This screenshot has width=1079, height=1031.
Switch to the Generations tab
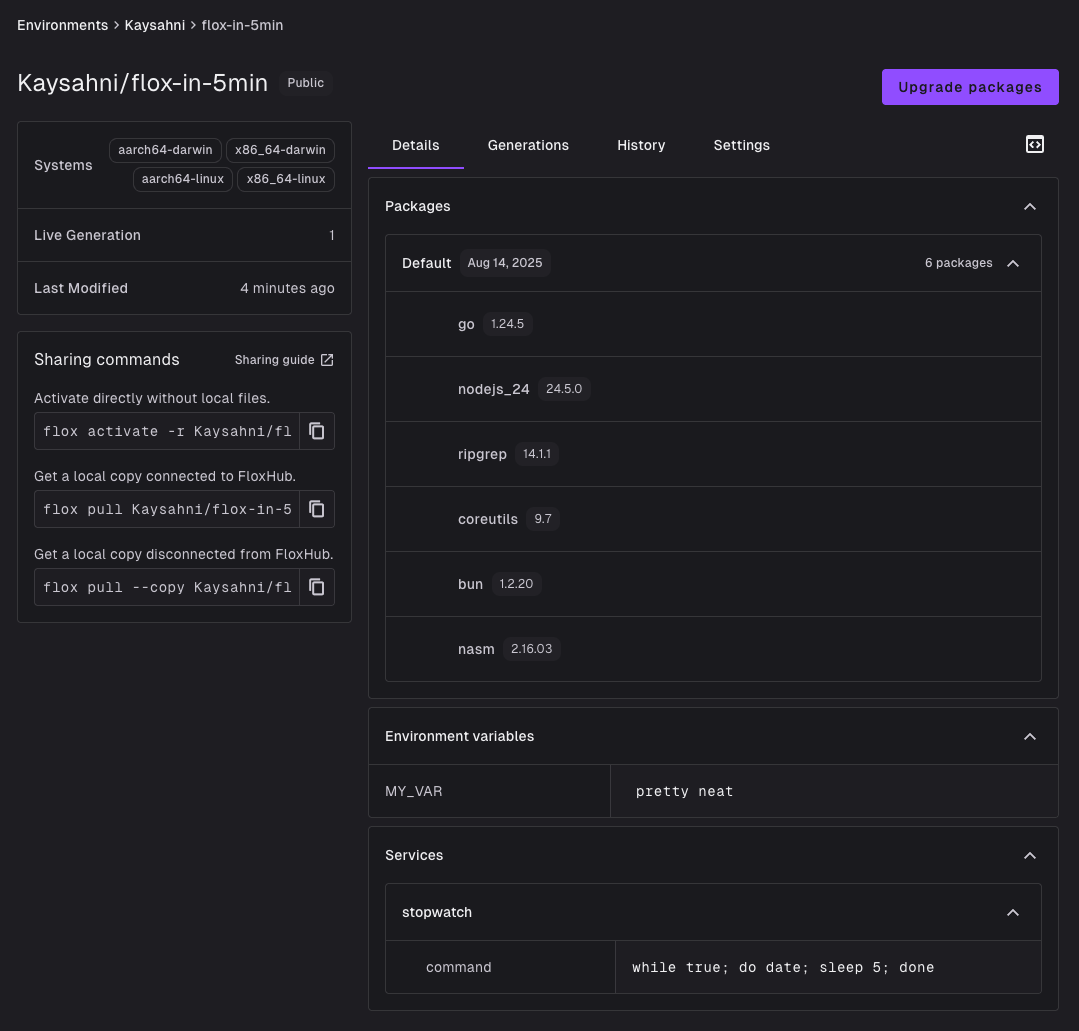pyautogui.click(x=528, y=145)
